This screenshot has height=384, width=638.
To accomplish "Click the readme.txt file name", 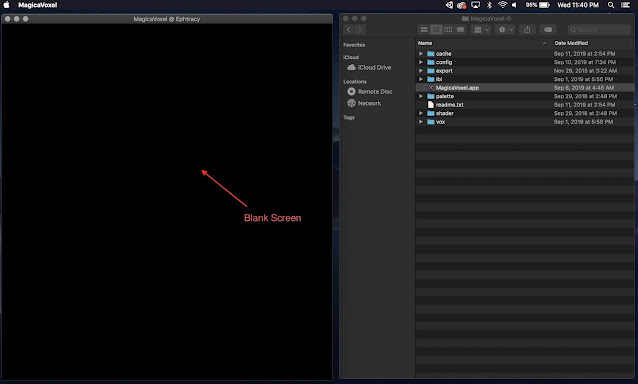I will click(x=450, y=105).
